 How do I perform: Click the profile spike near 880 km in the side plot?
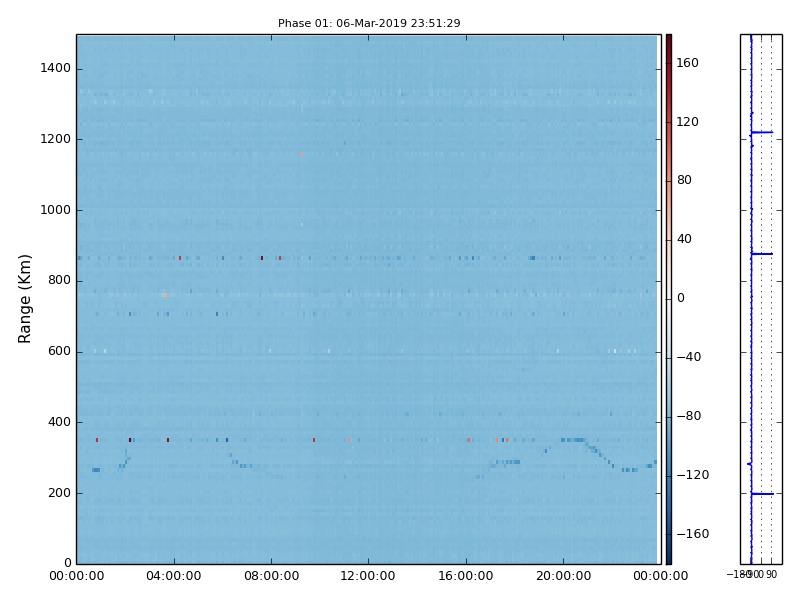point(762,254)
